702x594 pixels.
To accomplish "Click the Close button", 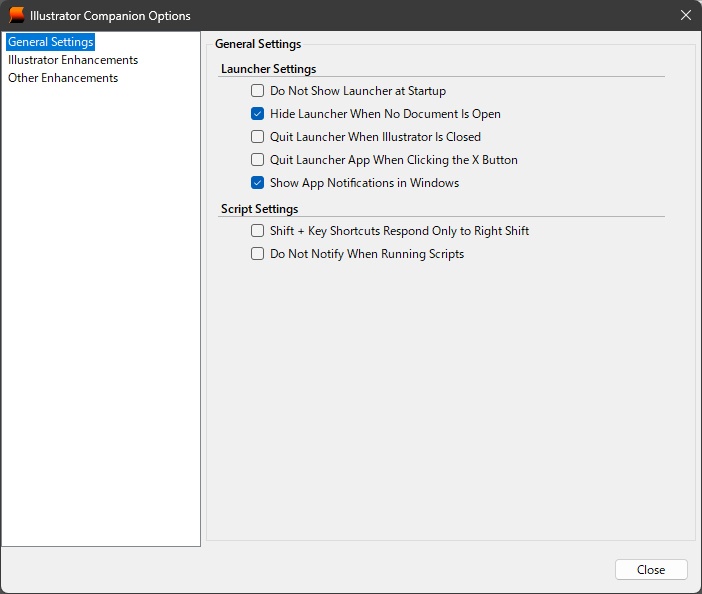I will pos(651,569).
